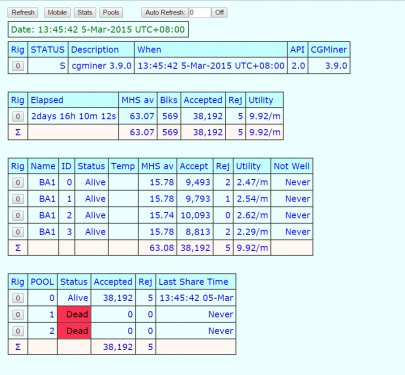Click the '9,793' accept cell for BA1 1

(195, 199)
